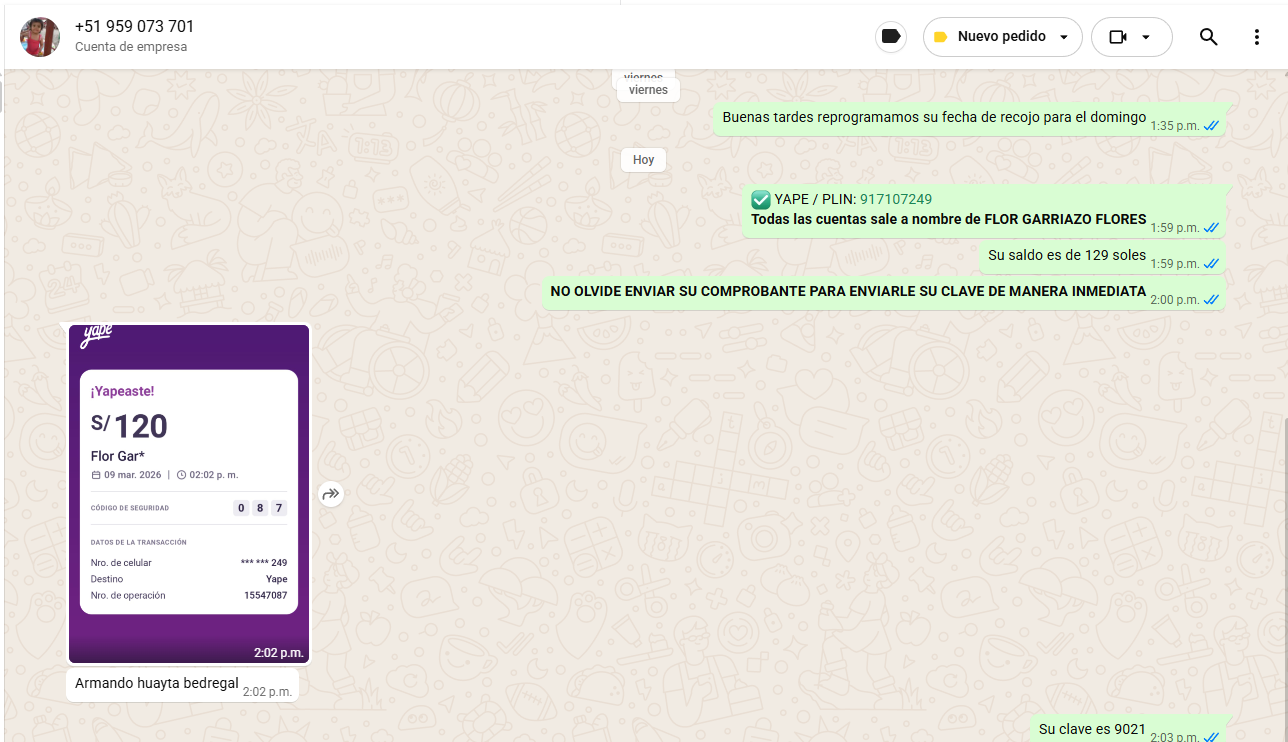Click the black label tag icon

pos(891,37)
